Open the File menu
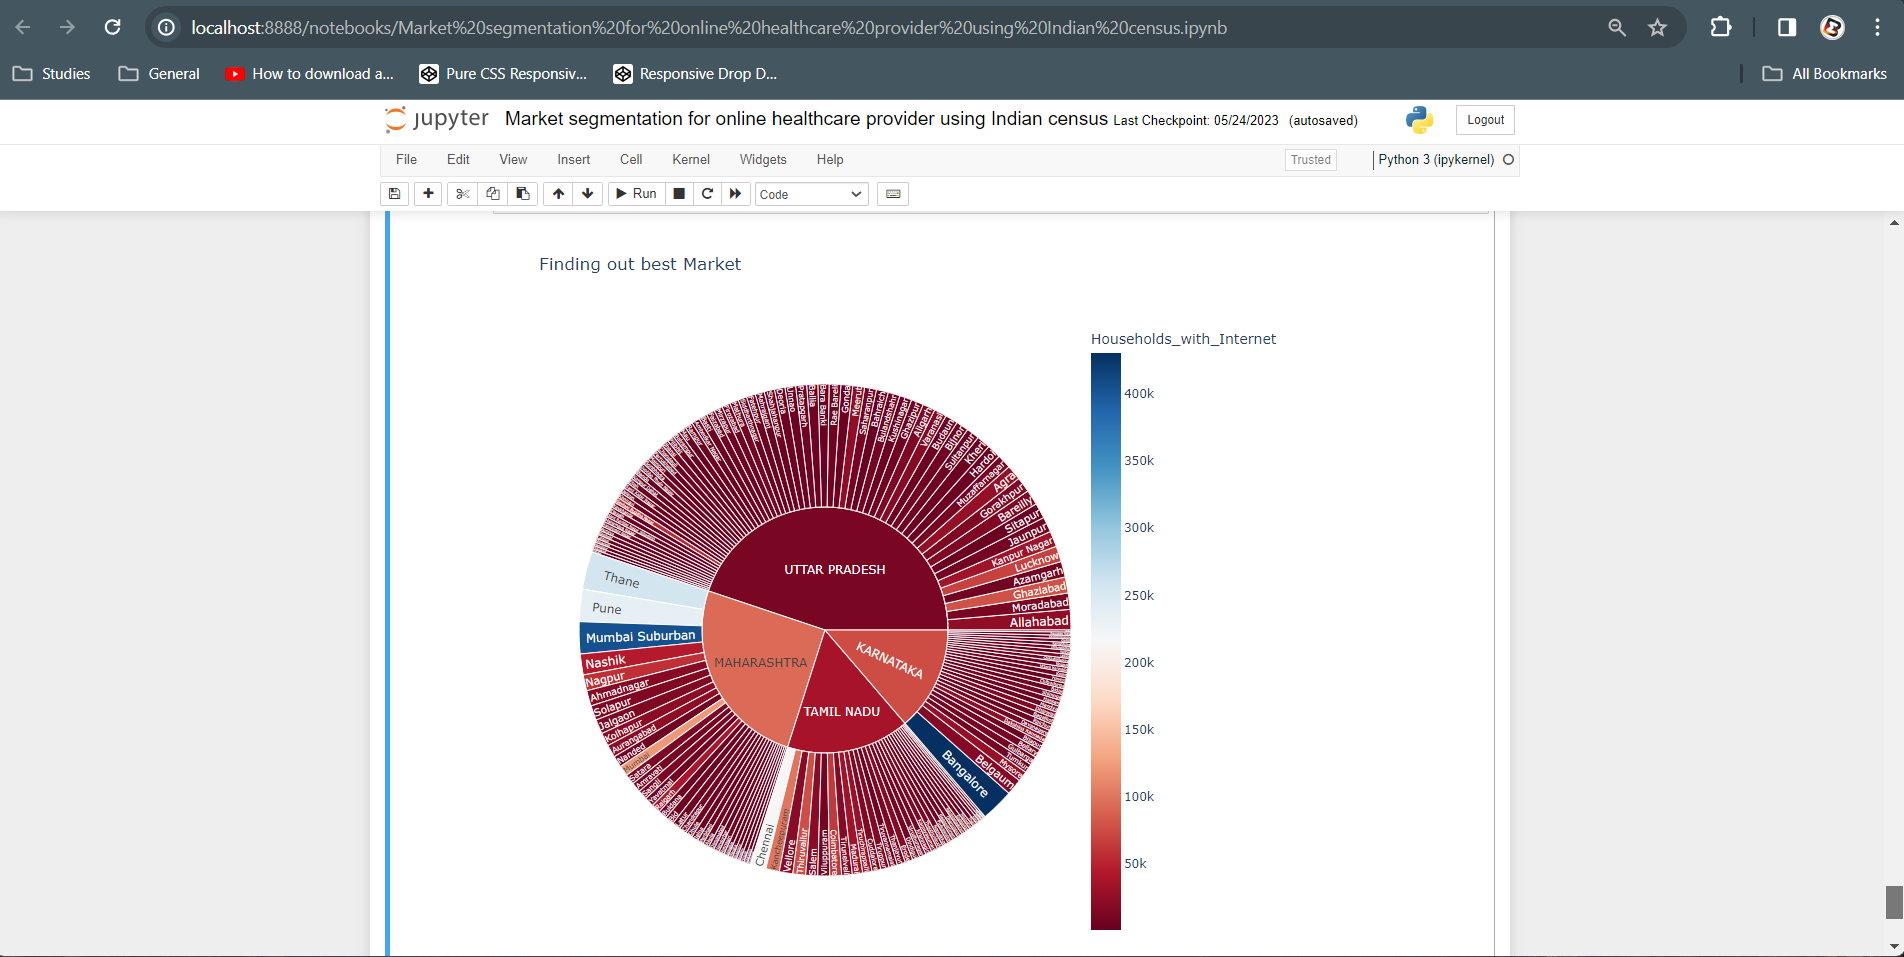 (x=406, y=160)
